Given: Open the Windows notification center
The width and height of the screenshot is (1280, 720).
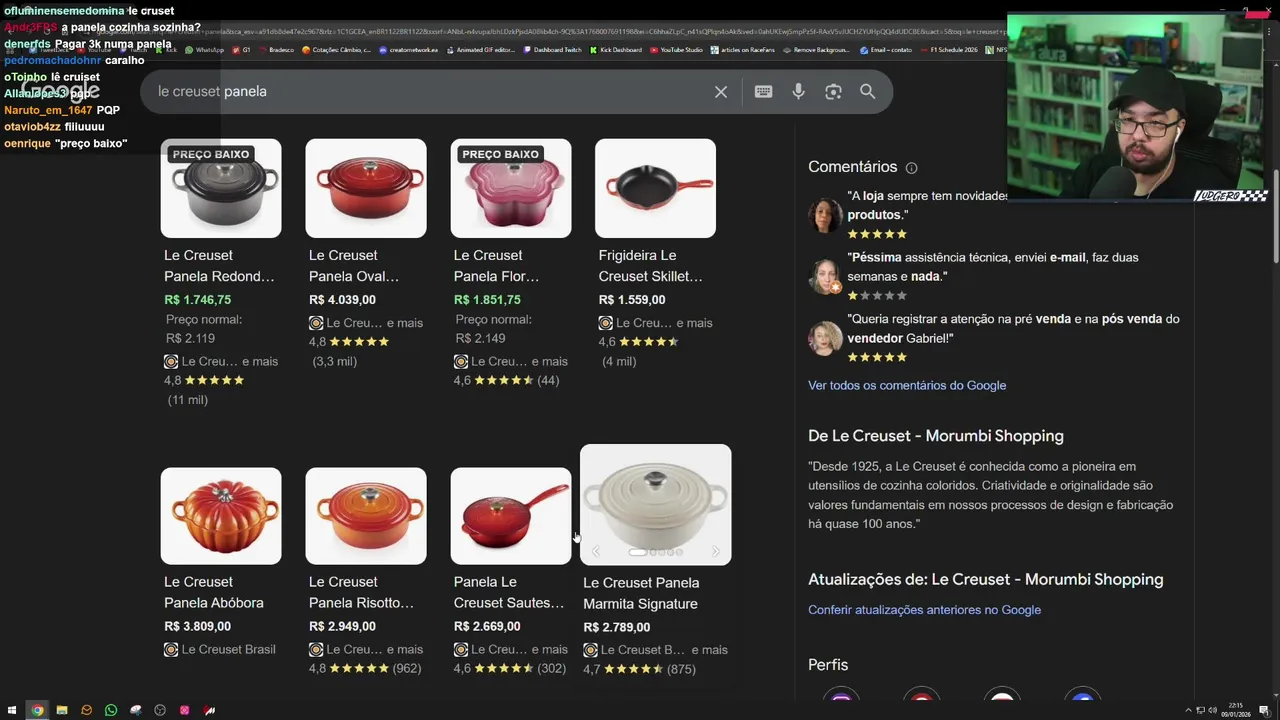Looking at the screenshot, I should click(x=1265, y=711).
